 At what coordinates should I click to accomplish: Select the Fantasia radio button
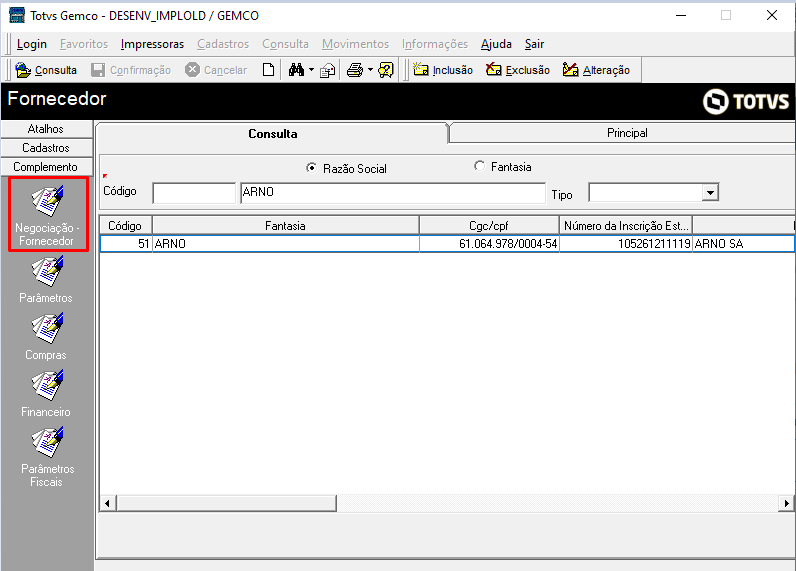(x=479, y=166)
